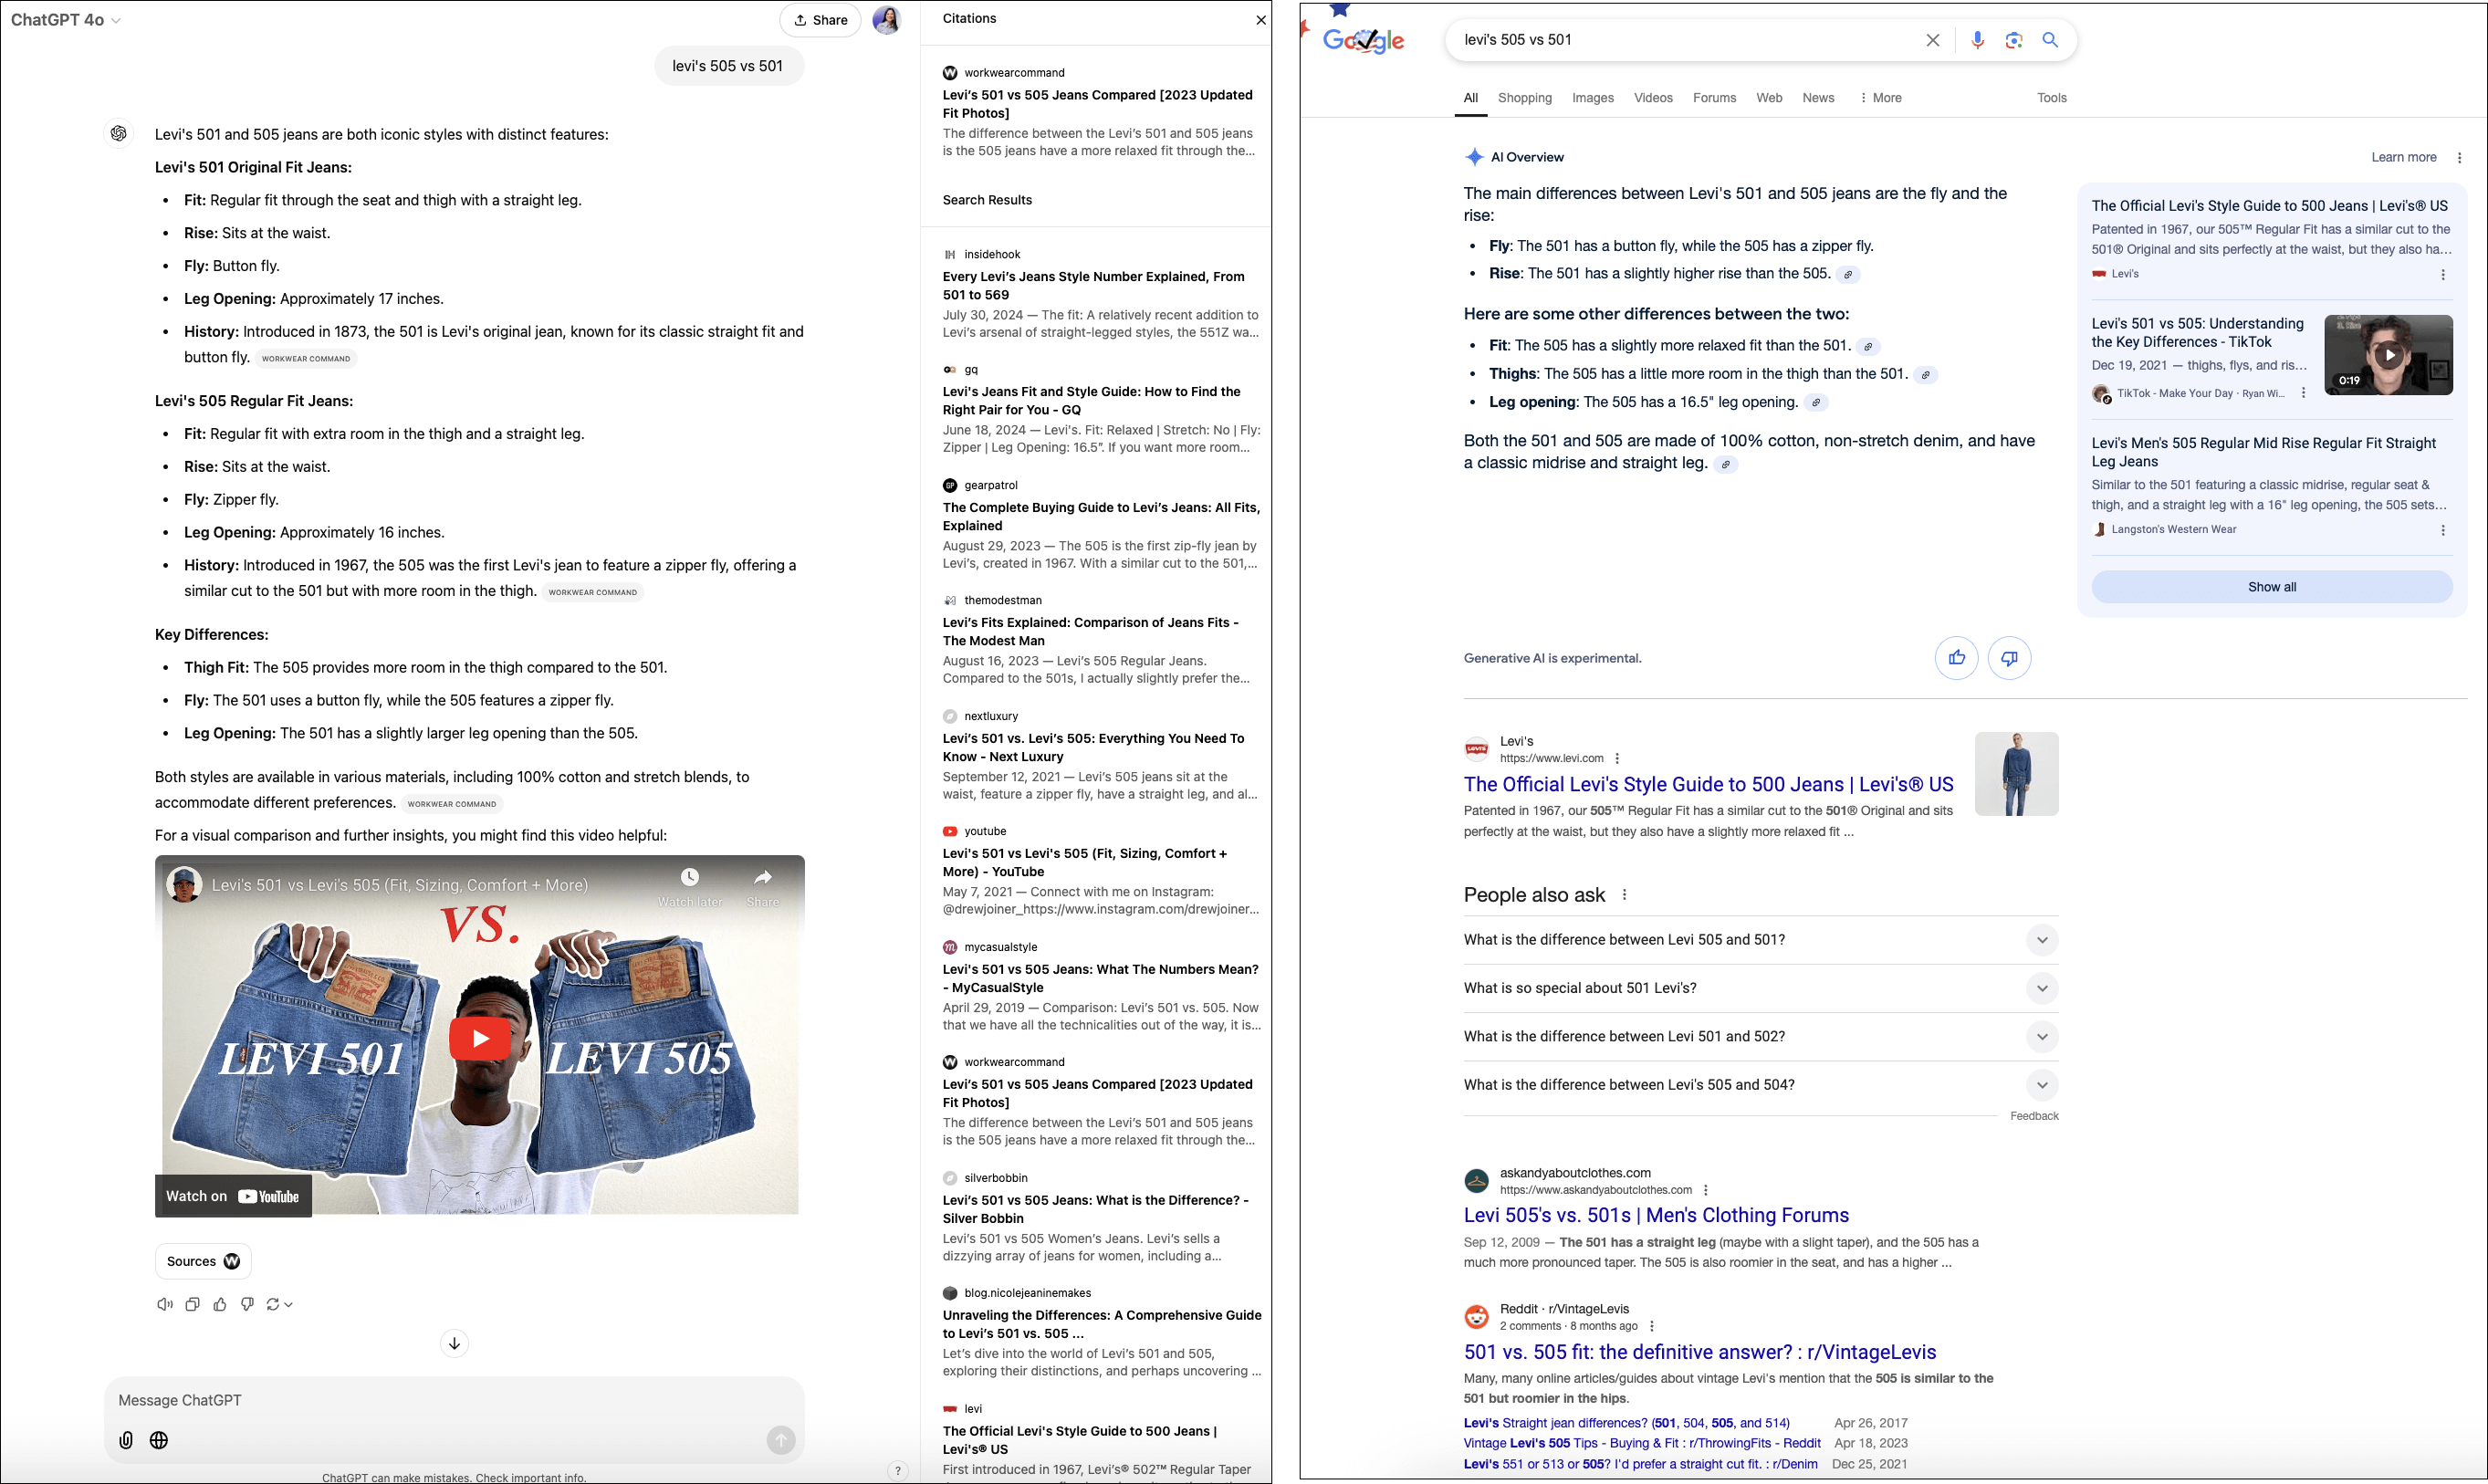Click the Google logo
The width and height of the screenshot is (2488, 1484).
click(x=1363, y=40)
